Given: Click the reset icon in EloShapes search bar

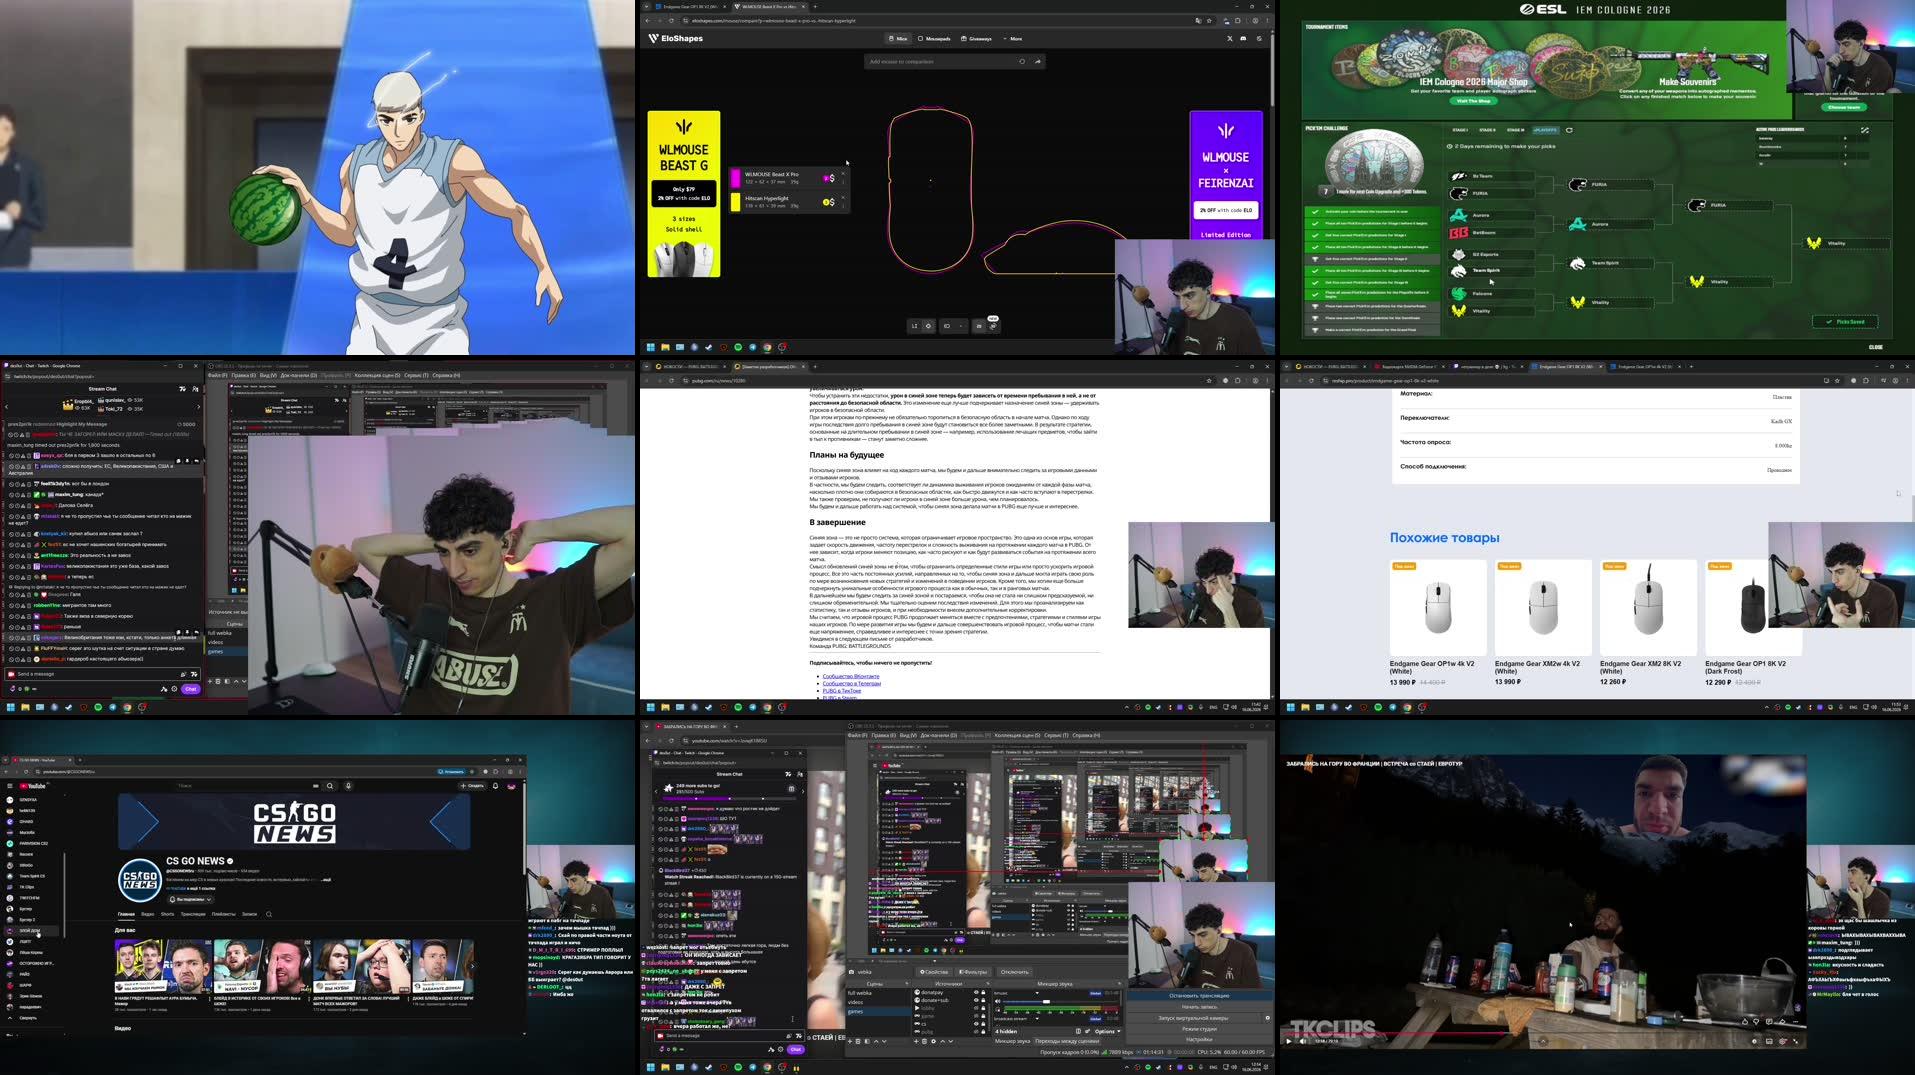Looking at the screenshot, I should (1021, 61).
